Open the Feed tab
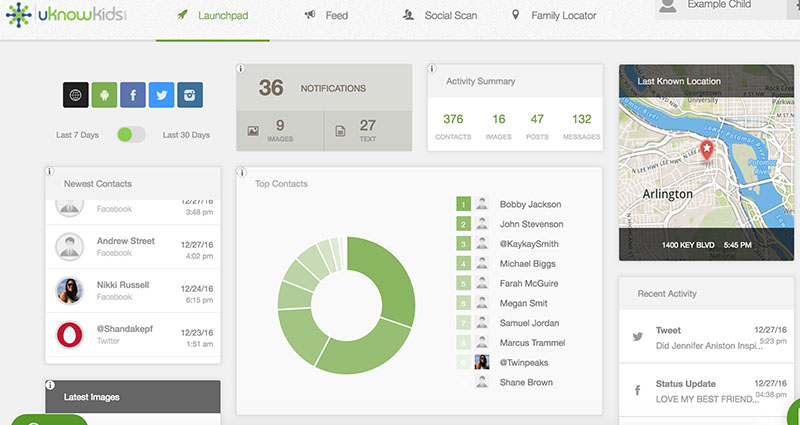This screenshot has height=425, width=800. point(326,16)
